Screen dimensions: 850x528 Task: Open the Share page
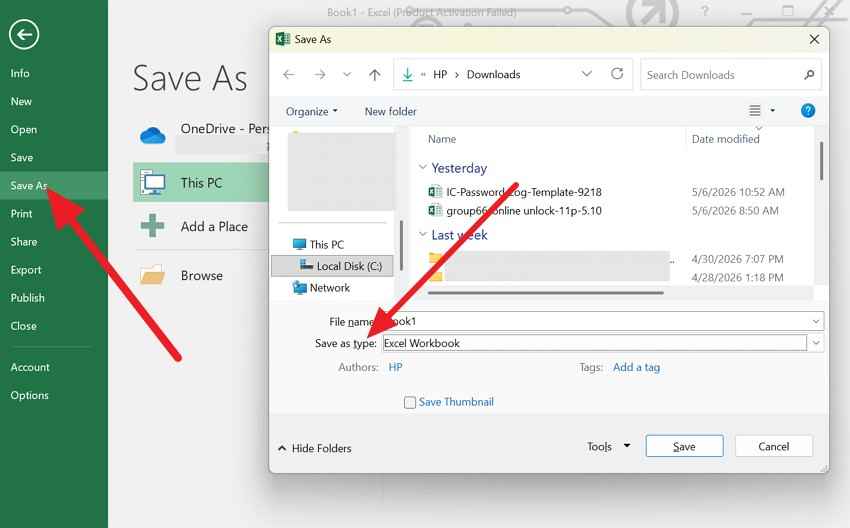tap(24, 242)
